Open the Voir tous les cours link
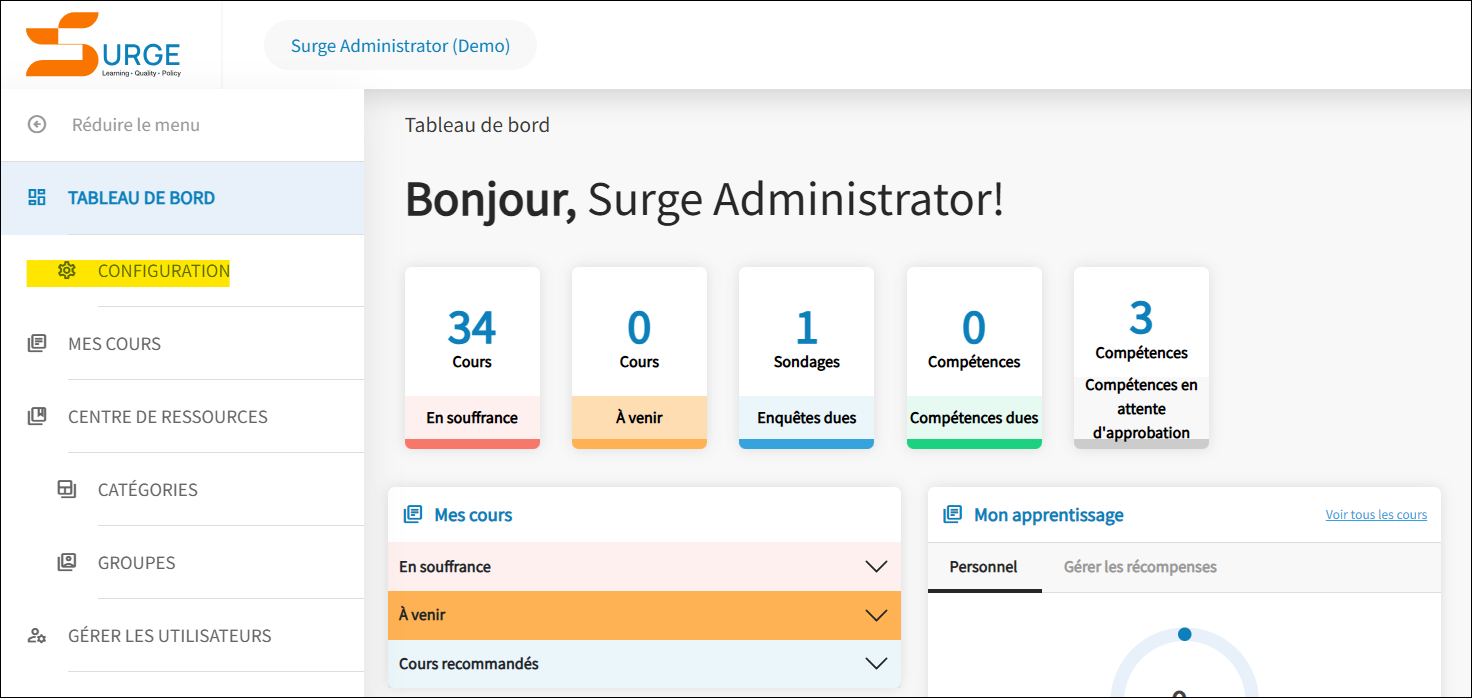The image size is (1472, 698). coord(1376,514)
